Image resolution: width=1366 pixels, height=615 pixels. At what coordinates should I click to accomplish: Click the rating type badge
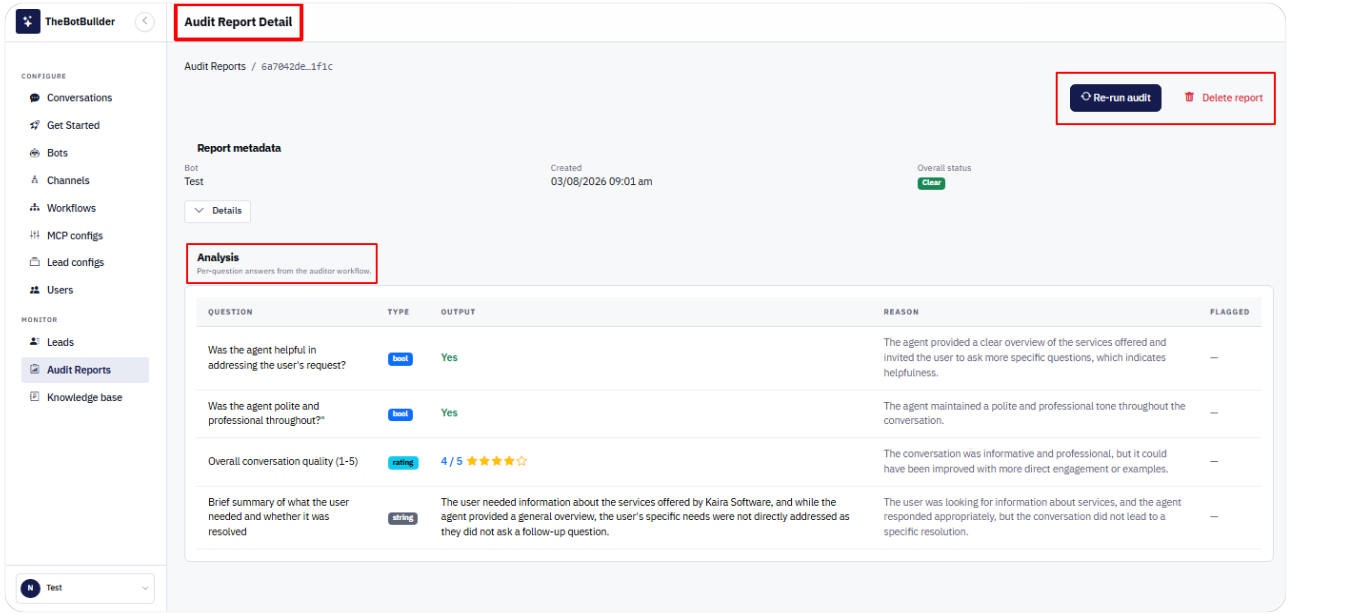[403, 462]
